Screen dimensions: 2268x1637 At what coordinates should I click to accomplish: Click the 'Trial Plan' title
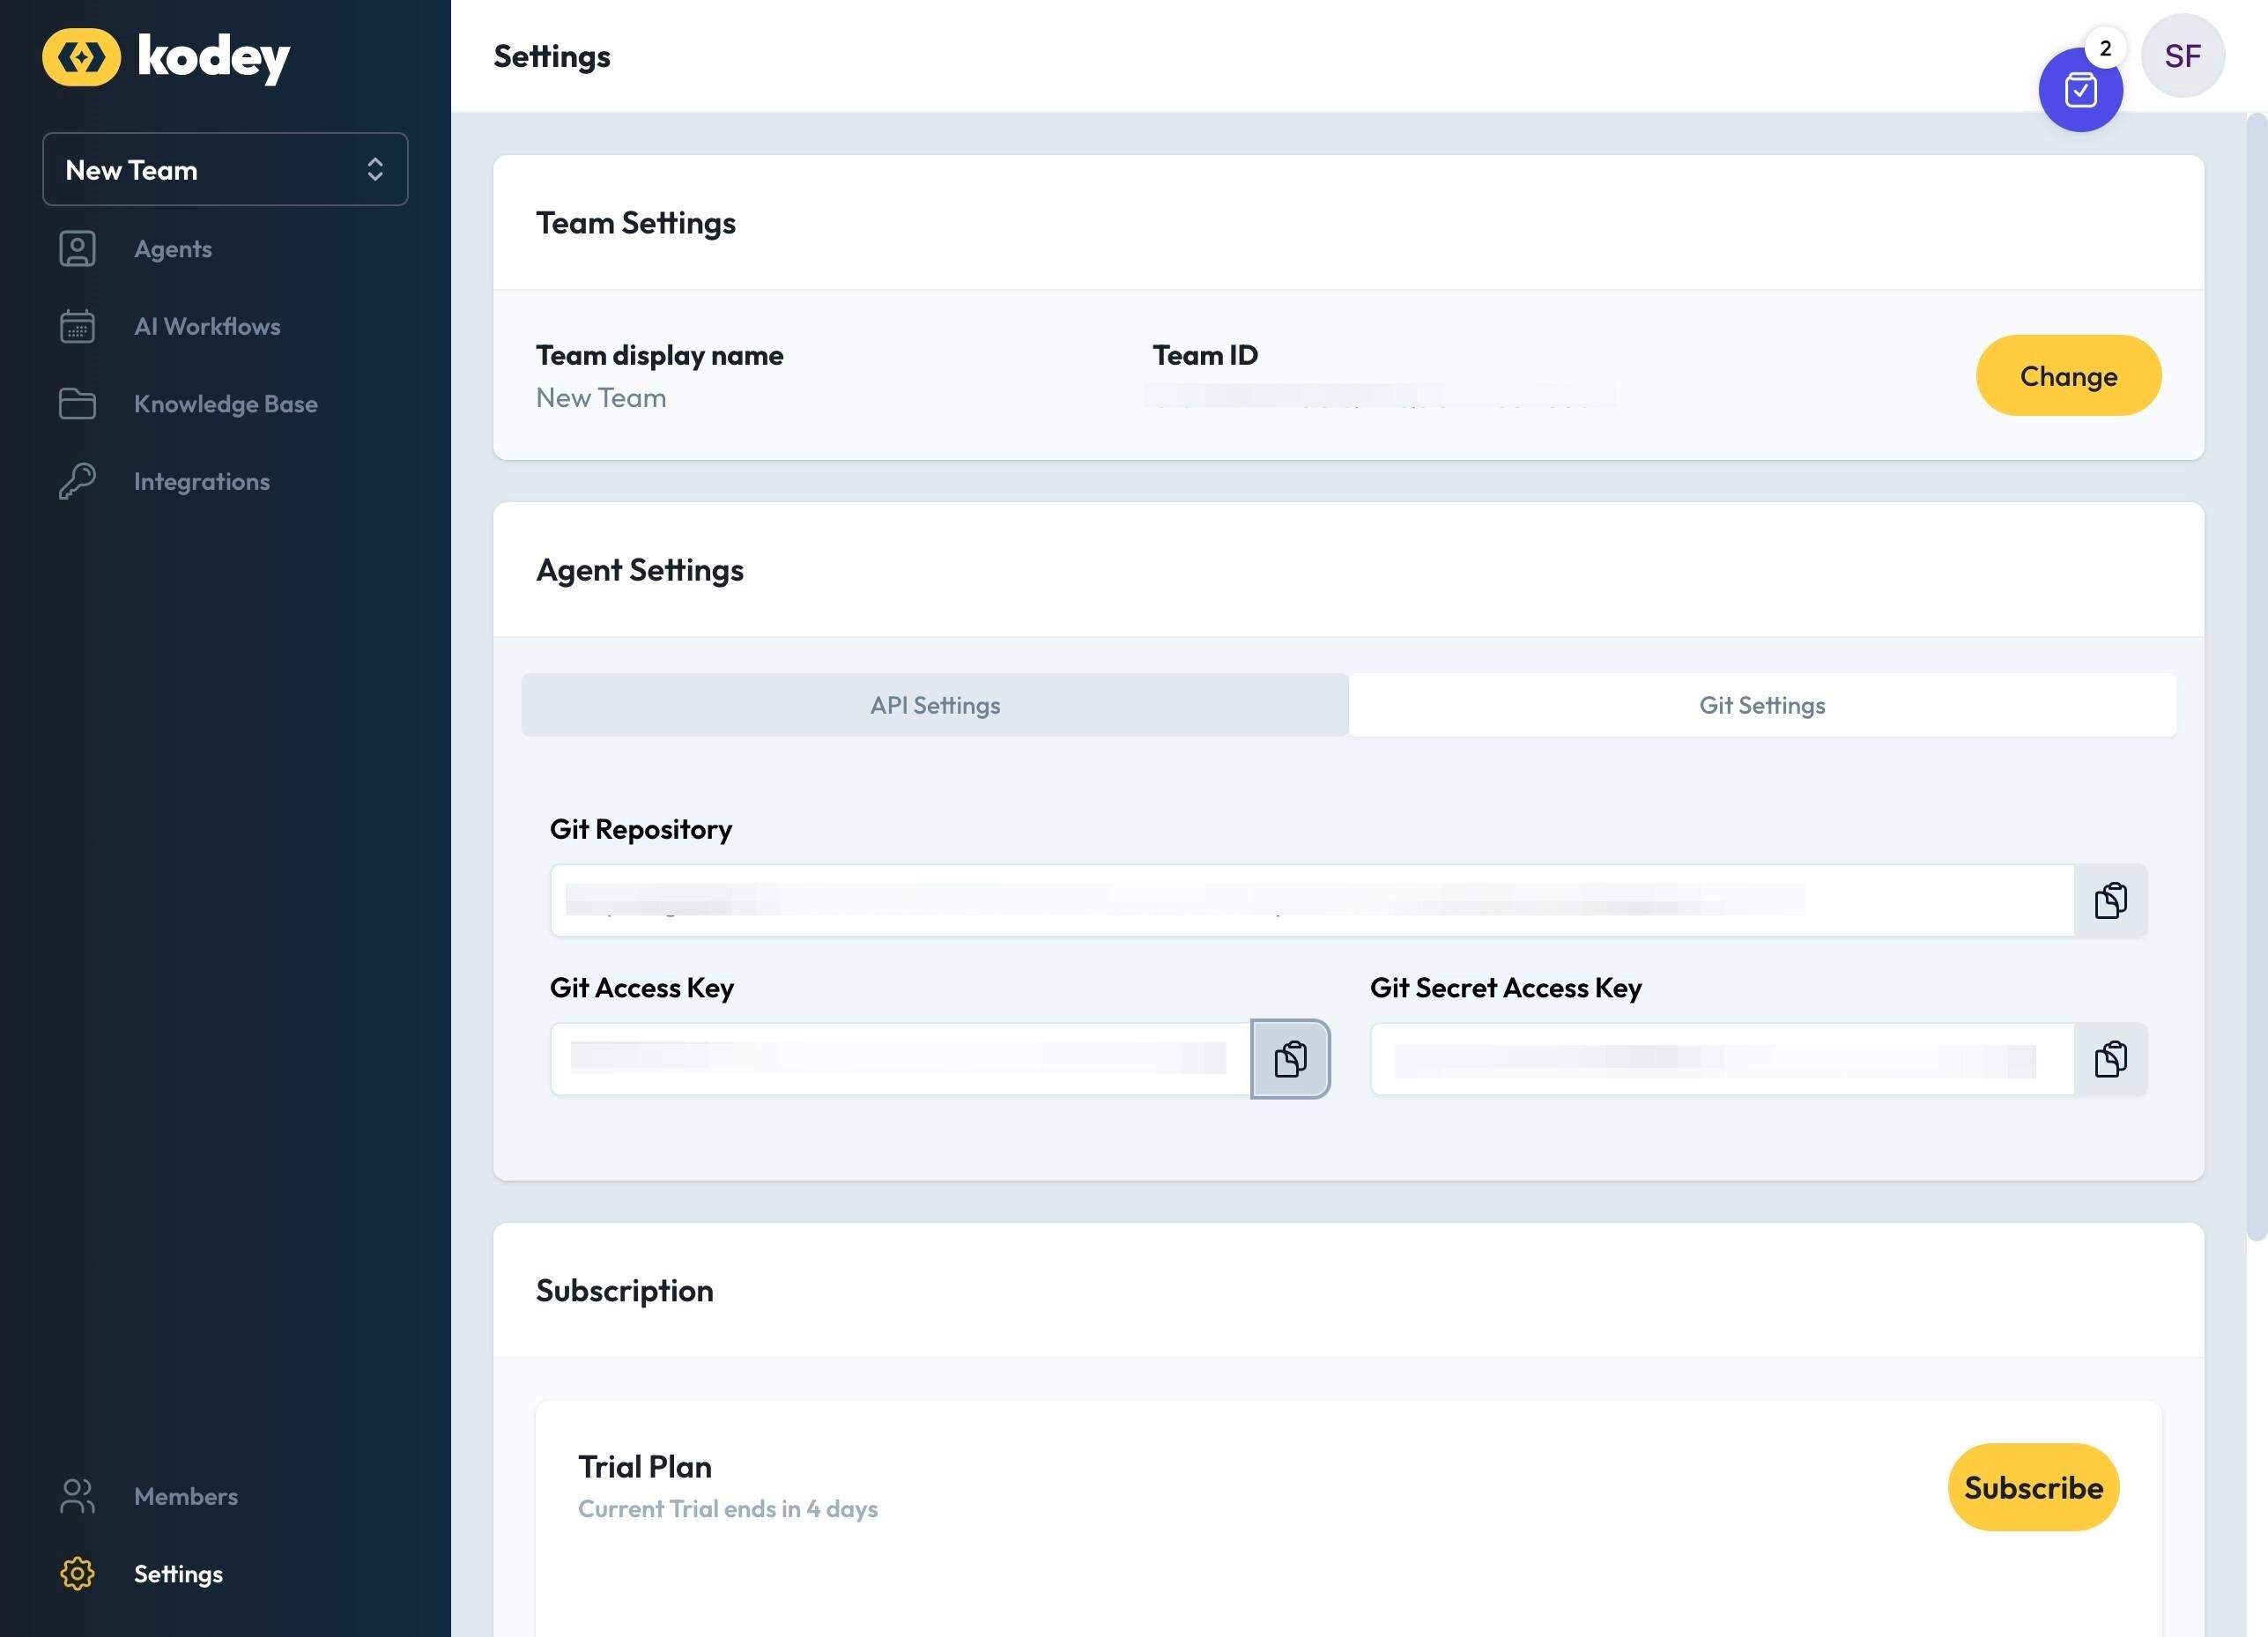645,1467
